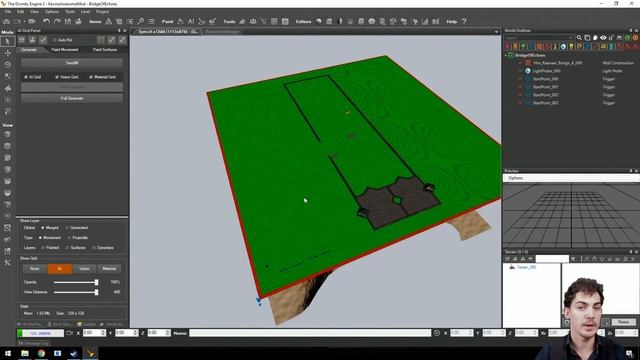The width and height of the screenshot is (640, 360).
Task: Switch to the Resource Manager tab
Action: point(222,32)
